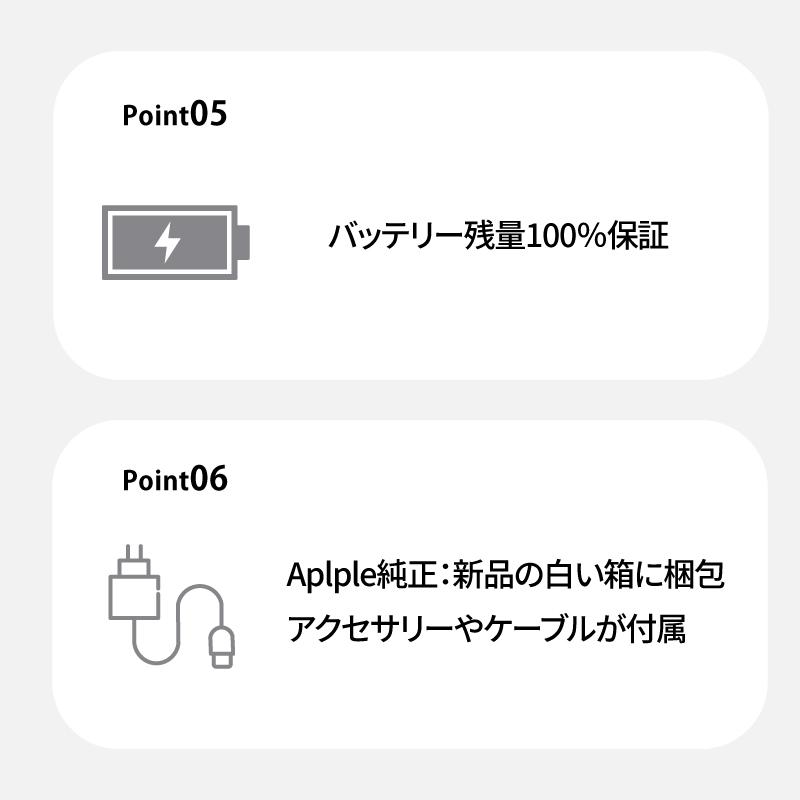Select the Point06 heading
The image size is (800, 800).
174,480
